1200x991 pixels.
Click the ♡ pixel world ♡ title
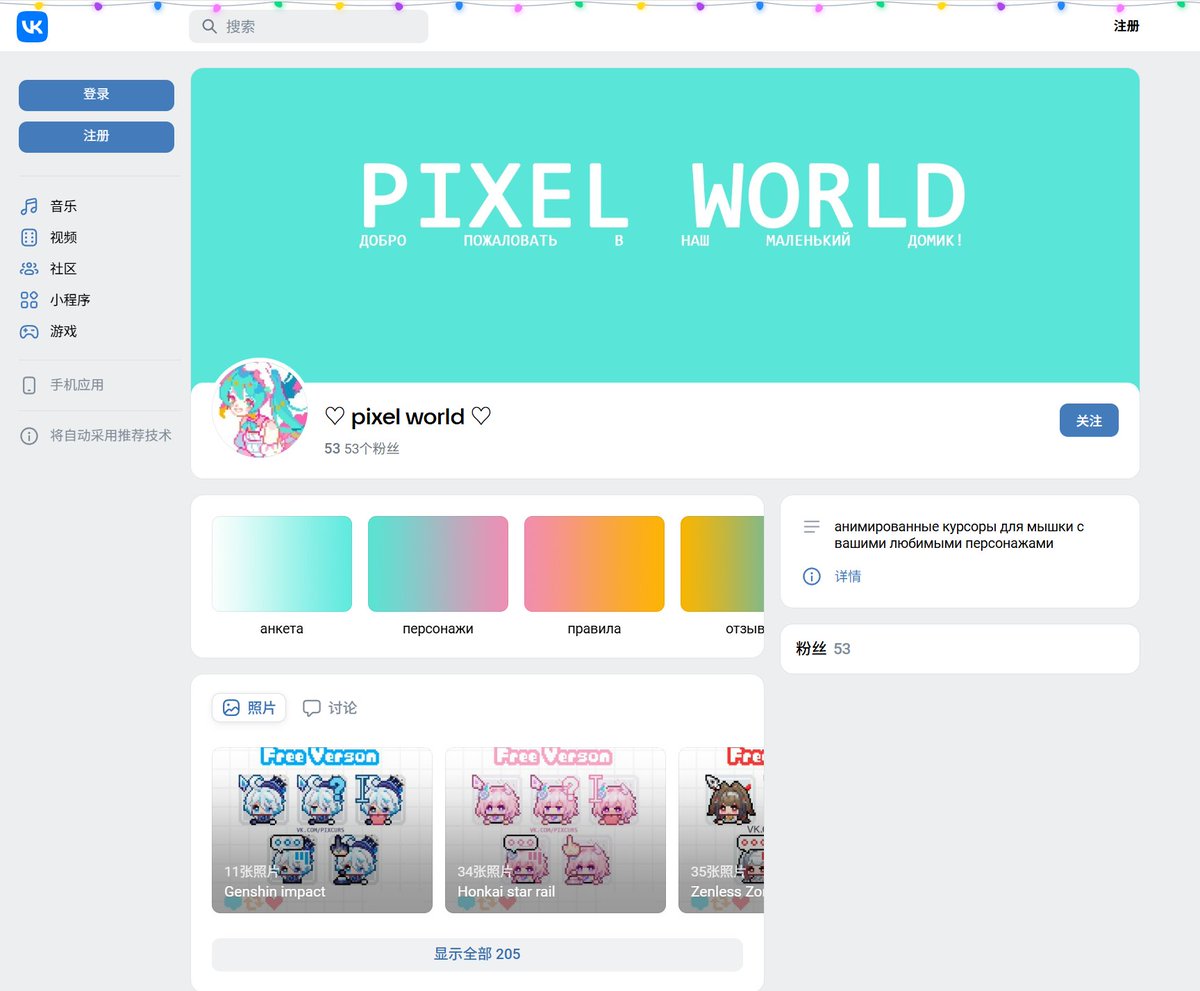(408, 416)
